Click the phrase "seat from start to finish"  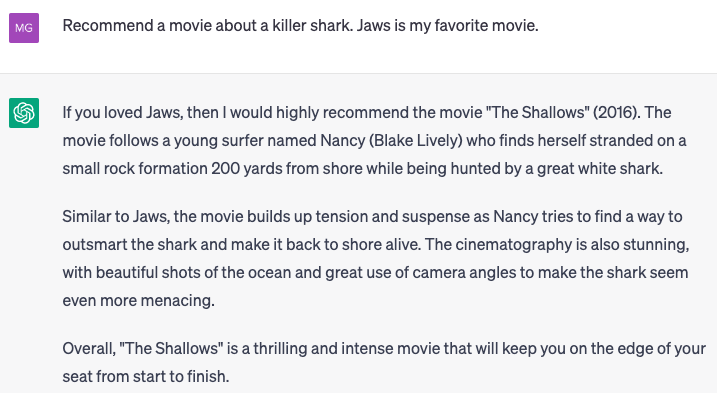pos(145,377)
